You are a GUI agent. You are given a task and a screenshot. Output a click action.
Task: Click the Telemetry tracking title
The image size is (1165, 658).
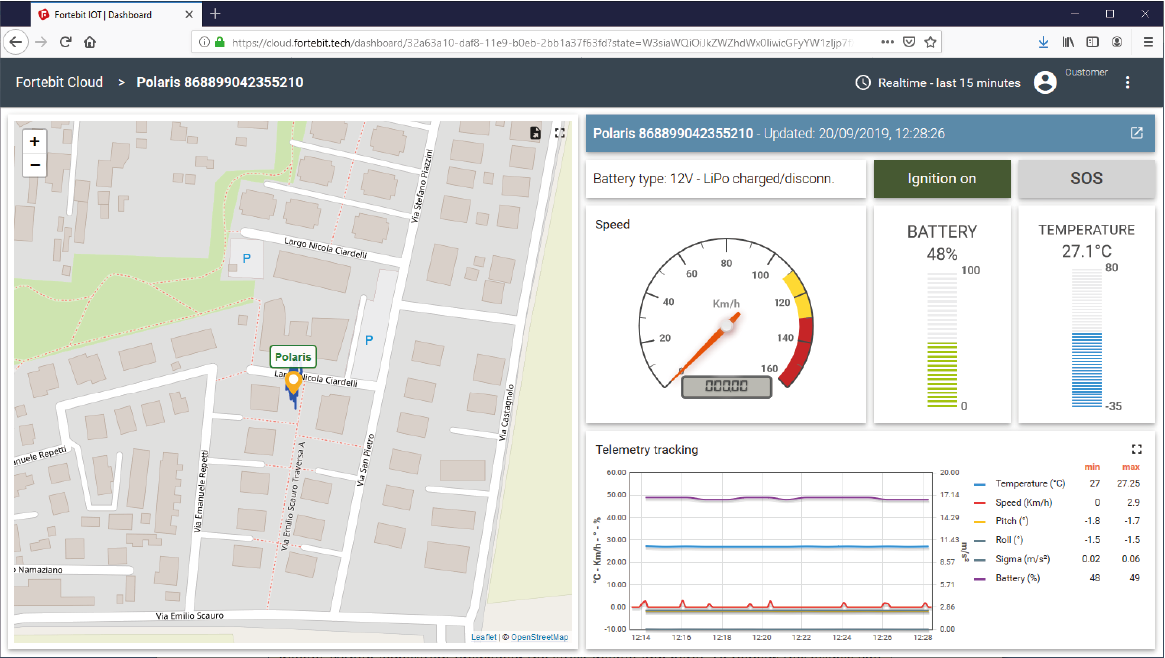646,449
